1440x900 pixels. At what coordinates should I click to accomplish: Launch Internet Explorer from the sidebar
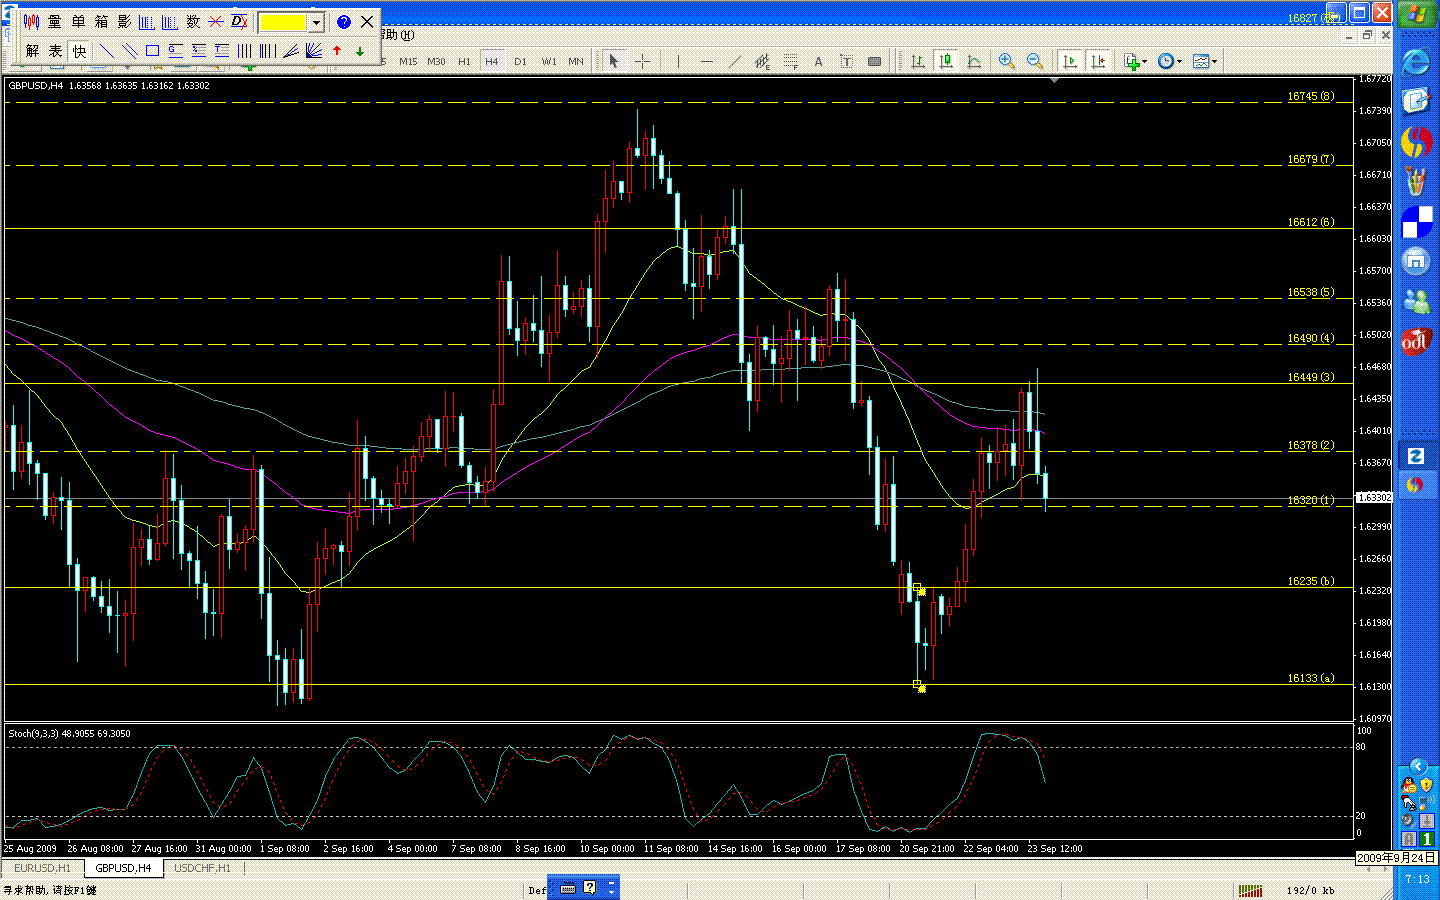click(x=1416, y=62)
